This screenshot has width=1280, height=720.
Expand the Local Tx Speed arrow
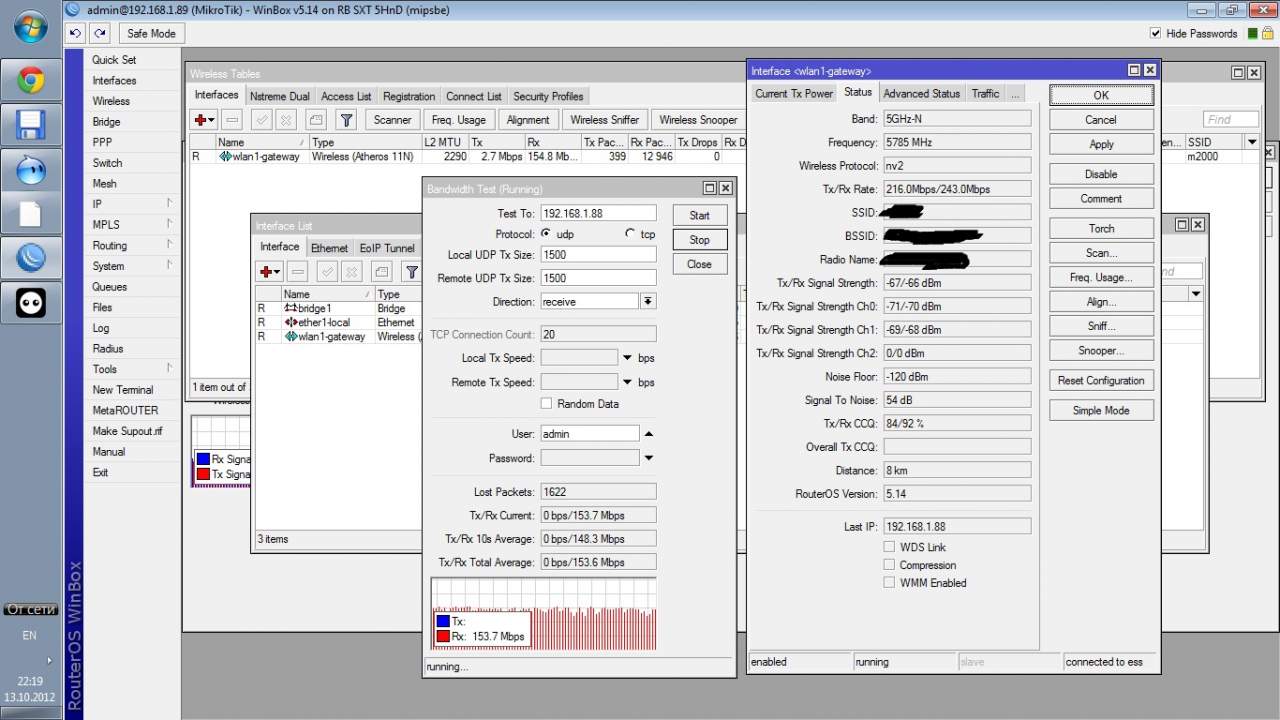coord(628,358)
